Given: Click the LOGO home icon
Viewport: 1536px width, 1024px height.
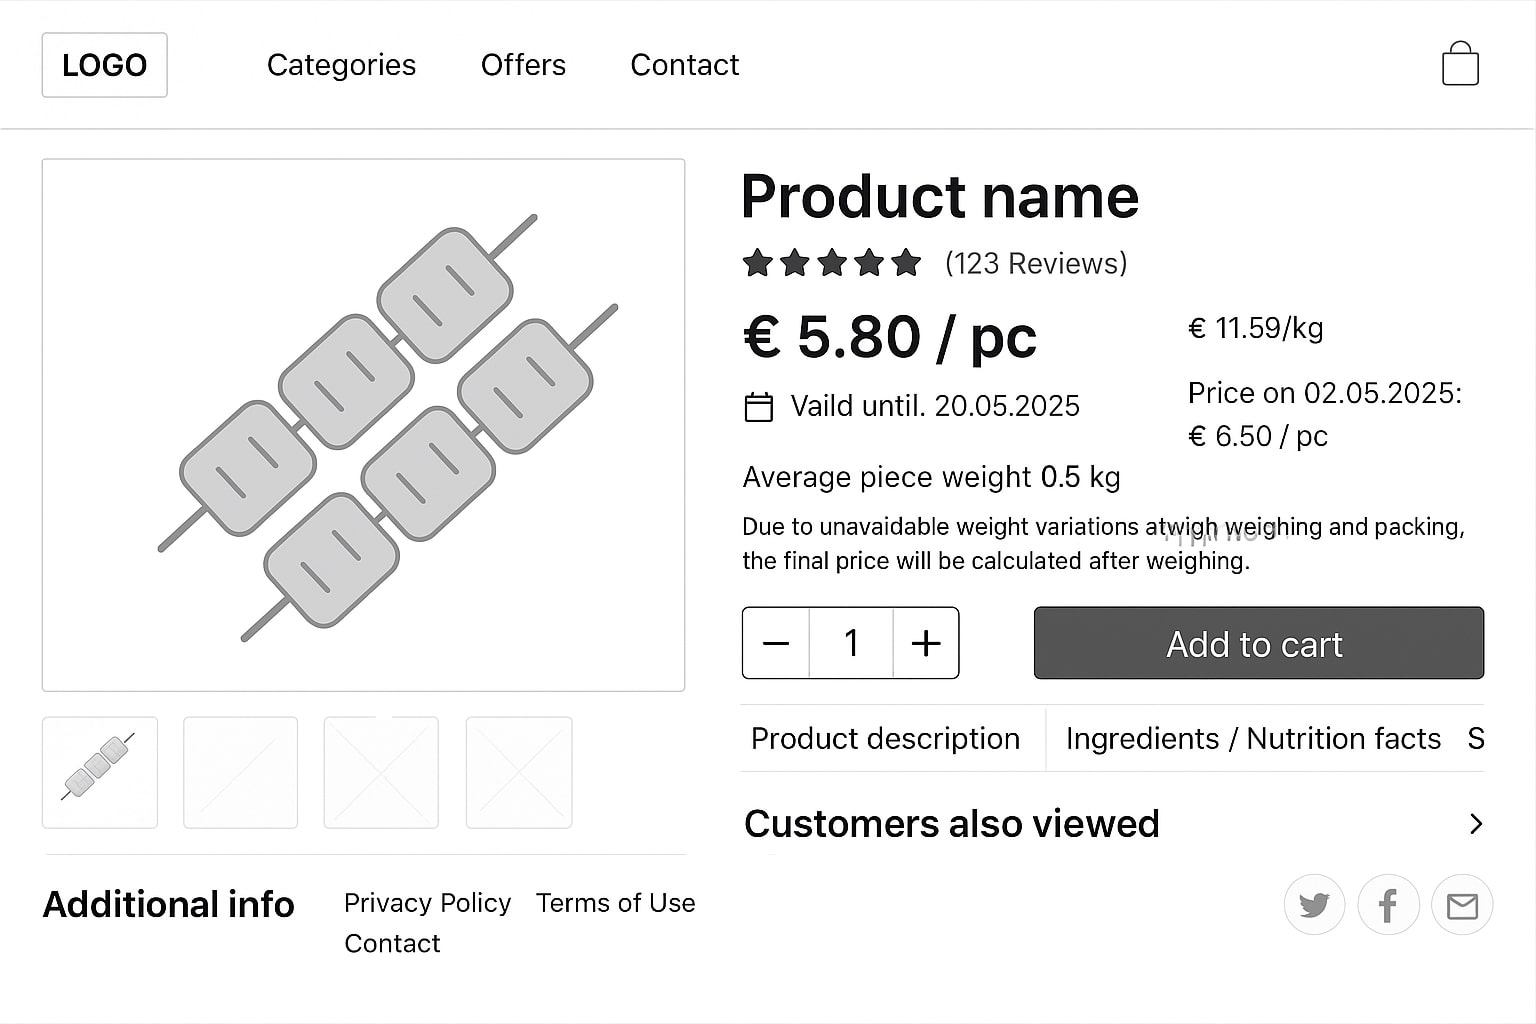Looking at the screenshot, I should (104, 65).
